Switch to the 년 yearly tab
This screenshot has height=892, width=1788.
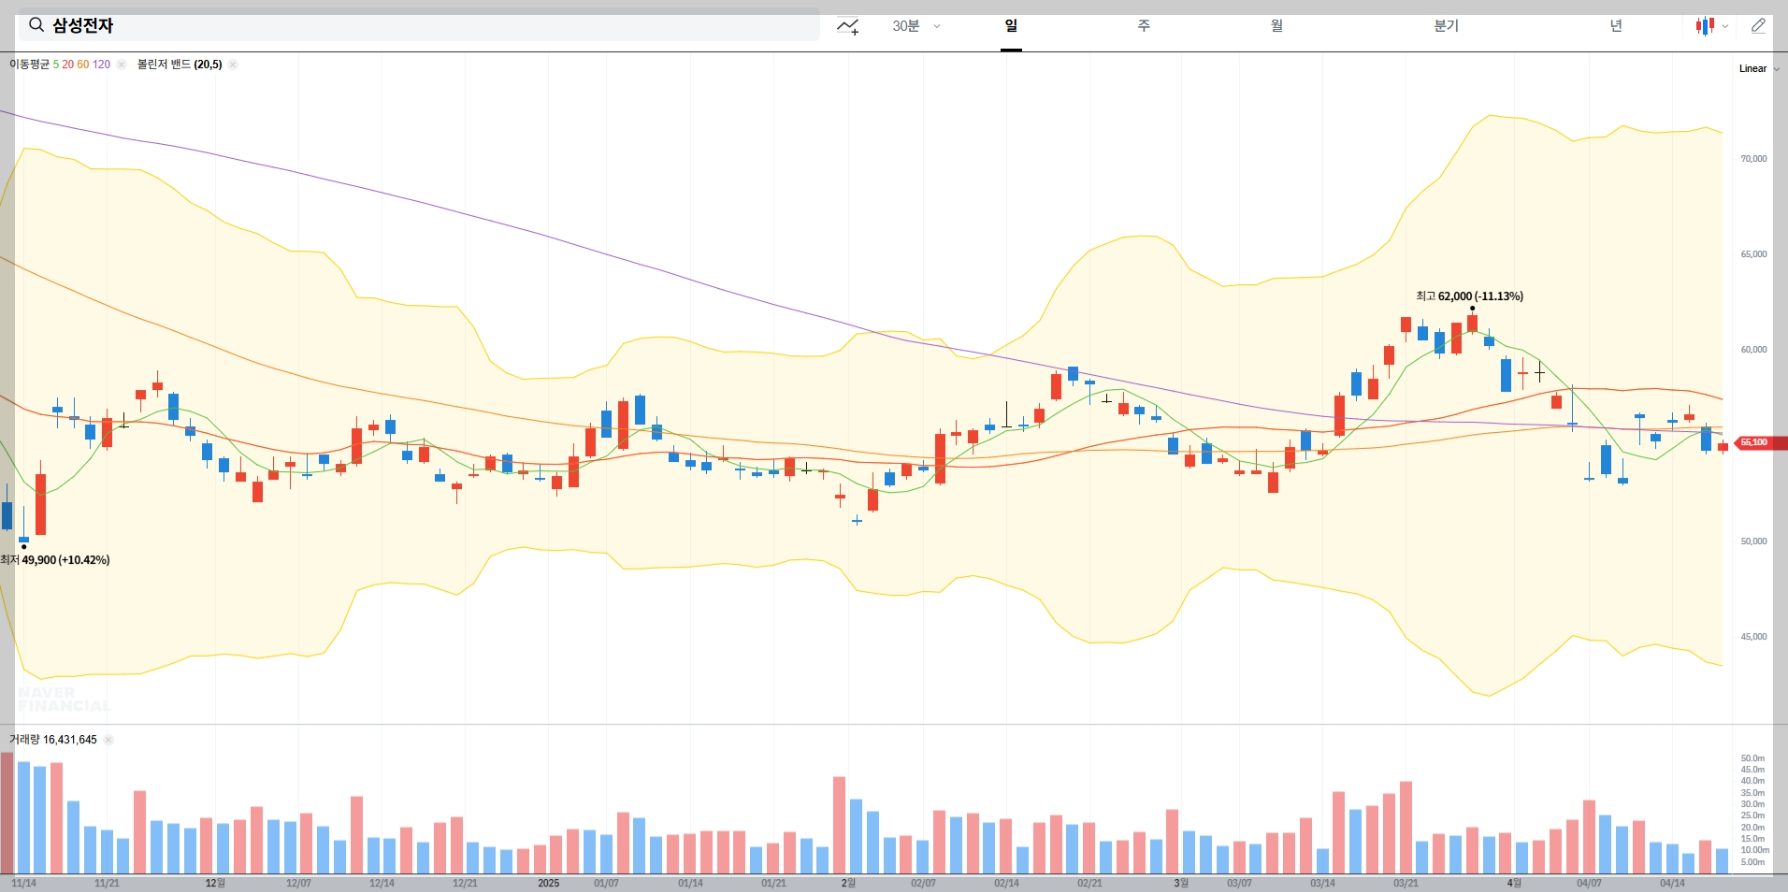click(x=1616, y=26)
